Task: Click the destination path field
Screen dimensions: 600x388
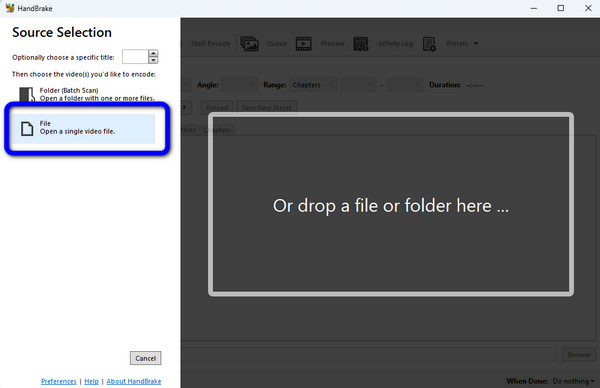Action: point(368,355)
